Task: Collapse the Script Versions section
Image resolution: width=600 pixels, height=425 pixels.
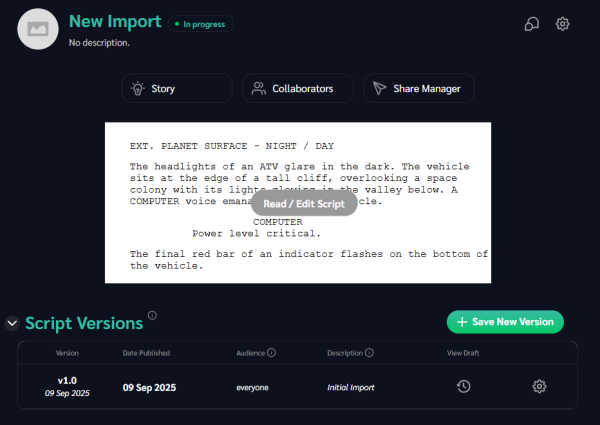Action: [12, 323]
